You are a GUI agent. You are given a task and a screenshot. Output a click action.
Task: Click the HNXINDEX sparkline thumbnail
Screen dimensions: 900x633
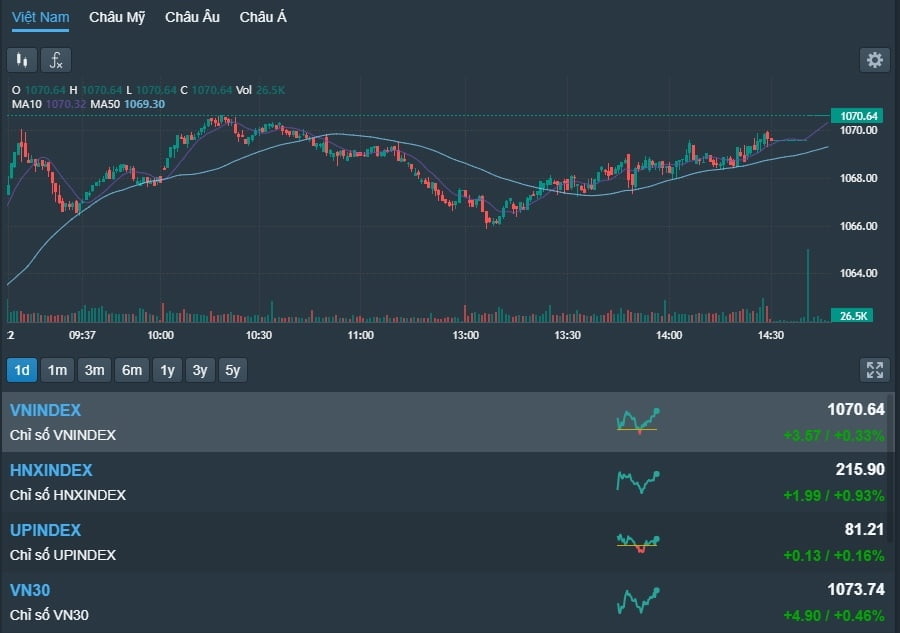point(638,481)
